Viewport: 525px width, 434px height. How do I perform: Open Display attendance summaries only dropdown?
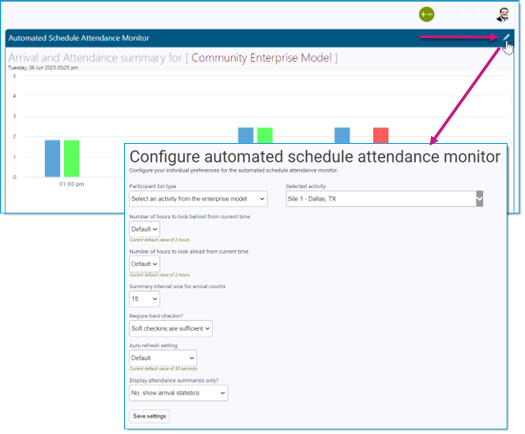[178, 393]
